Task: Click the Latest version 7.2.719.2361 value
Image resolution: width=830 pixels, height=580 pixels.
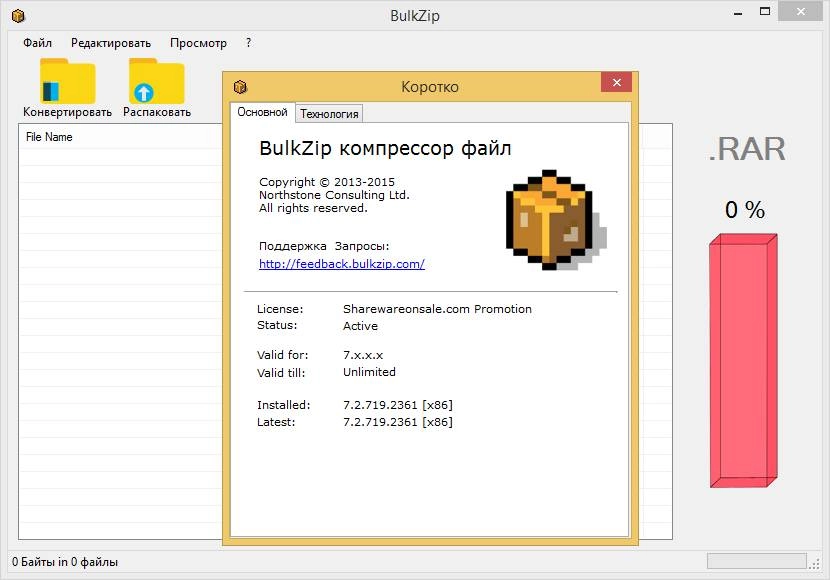Action: pos(398,422)
